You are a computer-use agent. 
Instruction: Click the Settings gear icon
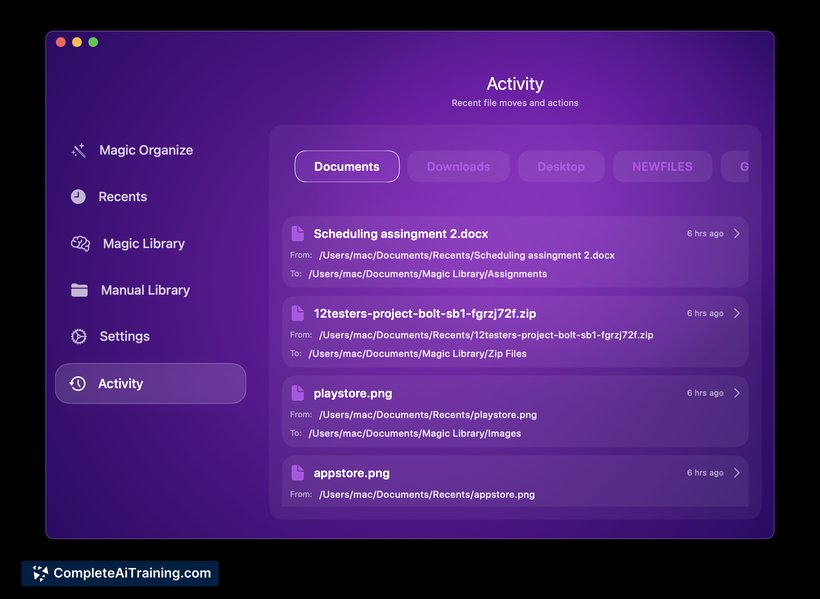click(x=79, y=336)
